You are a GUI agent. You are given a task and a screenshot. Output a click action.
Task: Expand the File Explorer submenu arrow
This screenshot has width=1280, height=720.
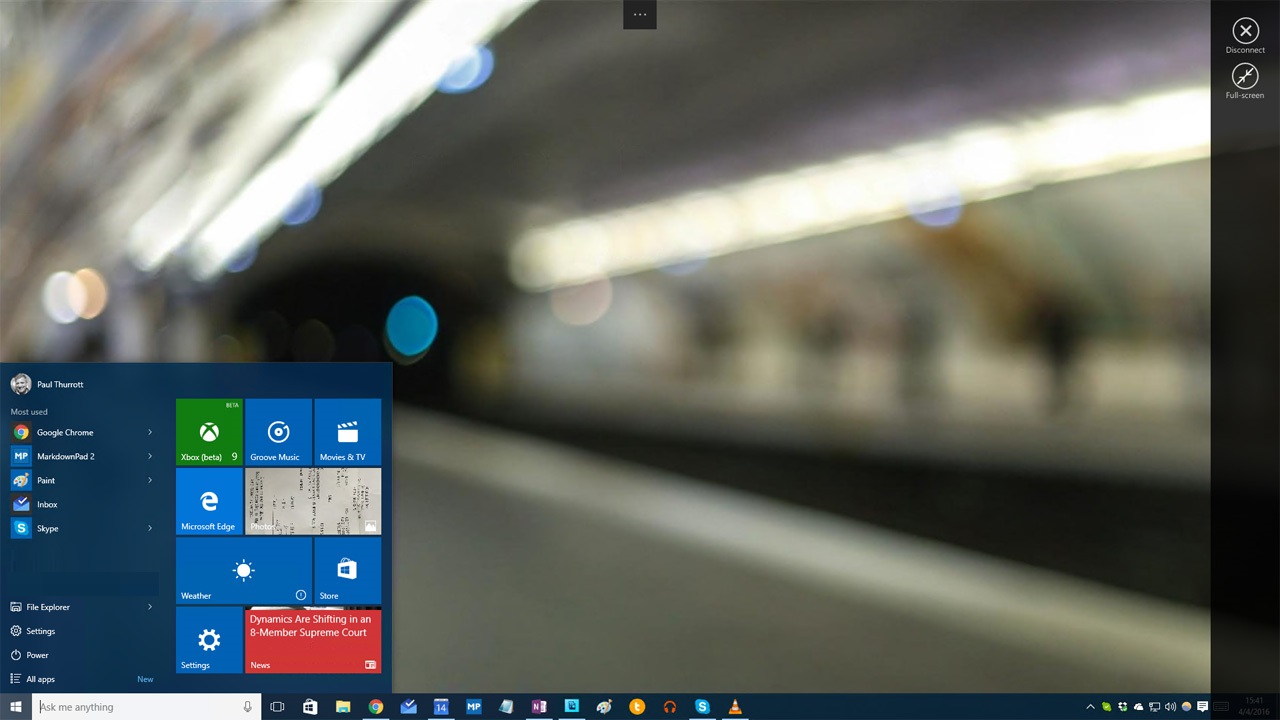[150, 607]
